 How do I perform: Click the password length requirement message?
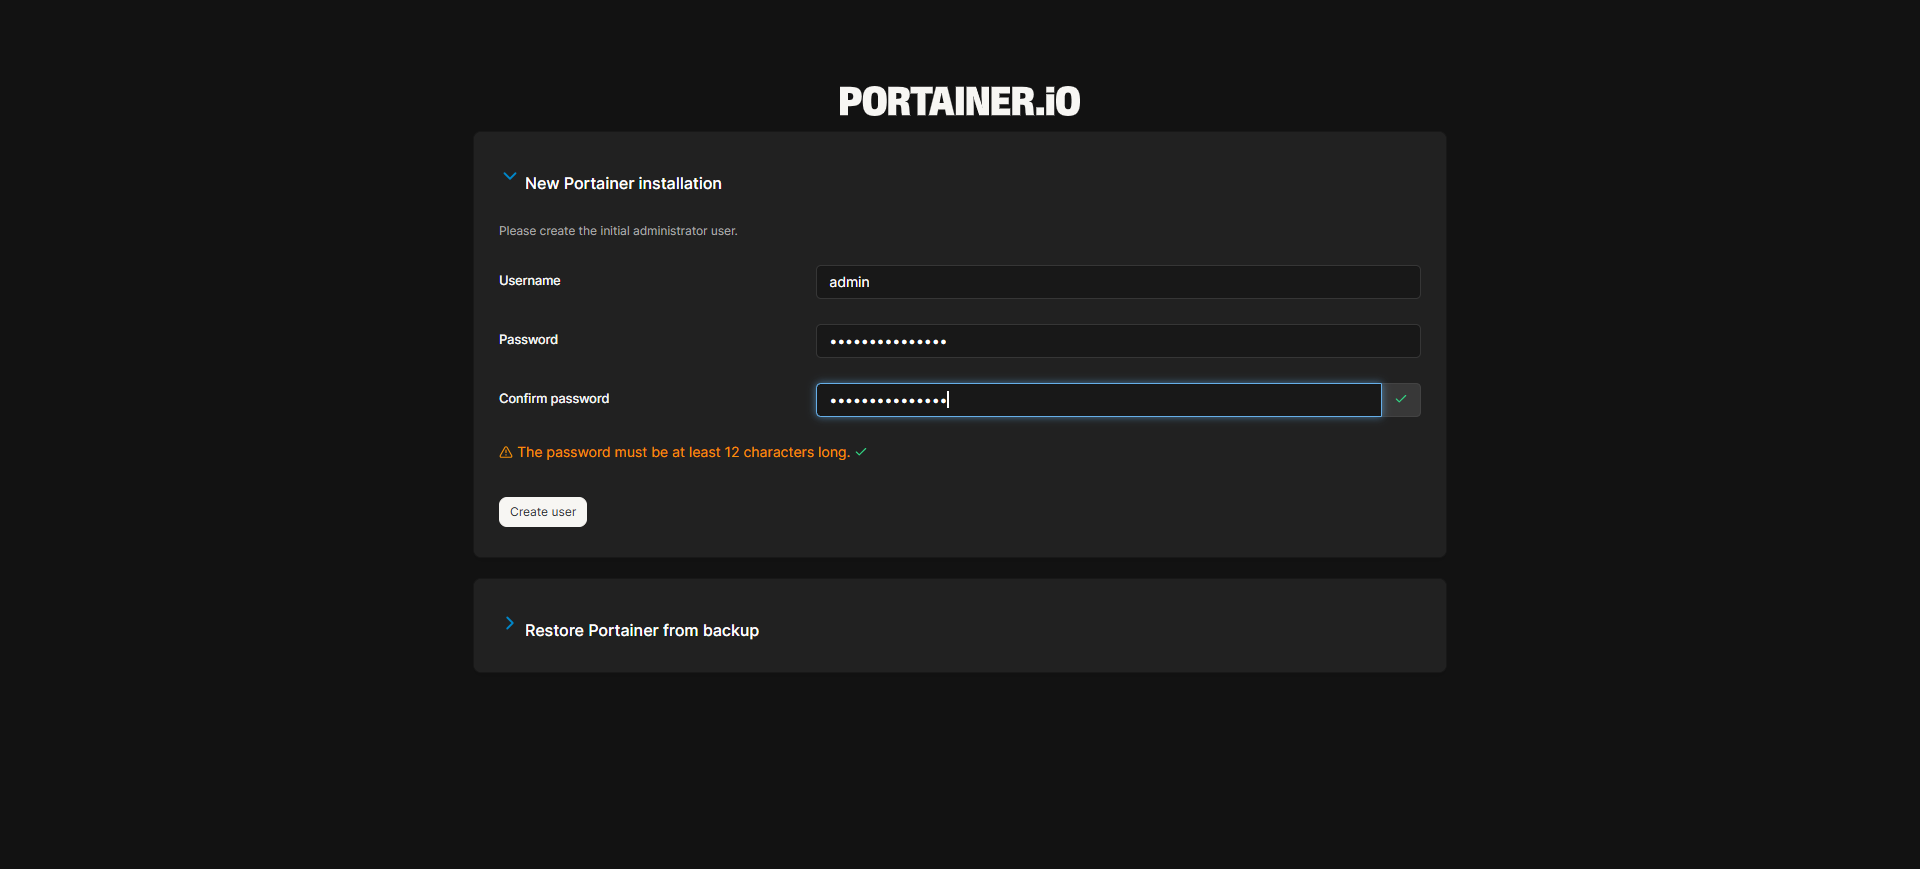point(684,452)
